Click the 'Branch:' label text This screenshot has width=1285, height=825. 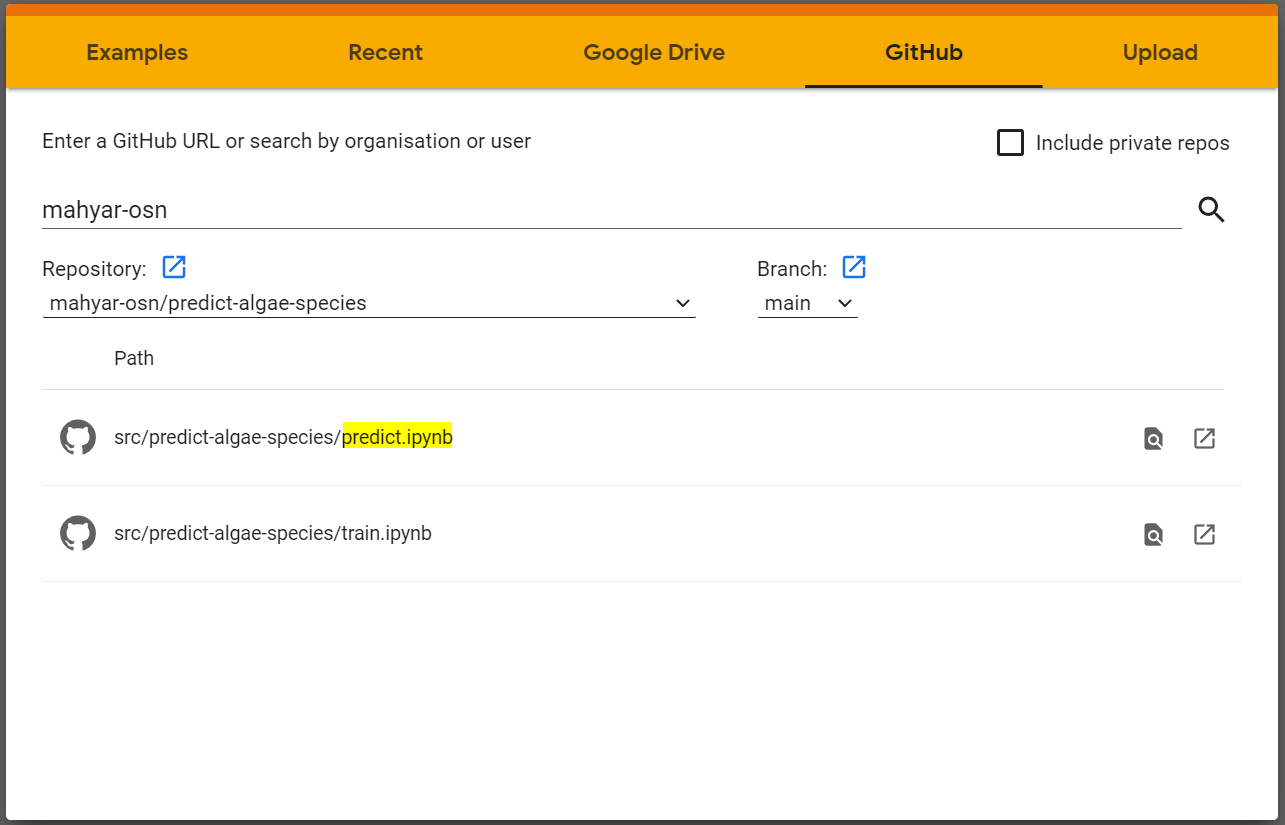click(x=792, y=269)
